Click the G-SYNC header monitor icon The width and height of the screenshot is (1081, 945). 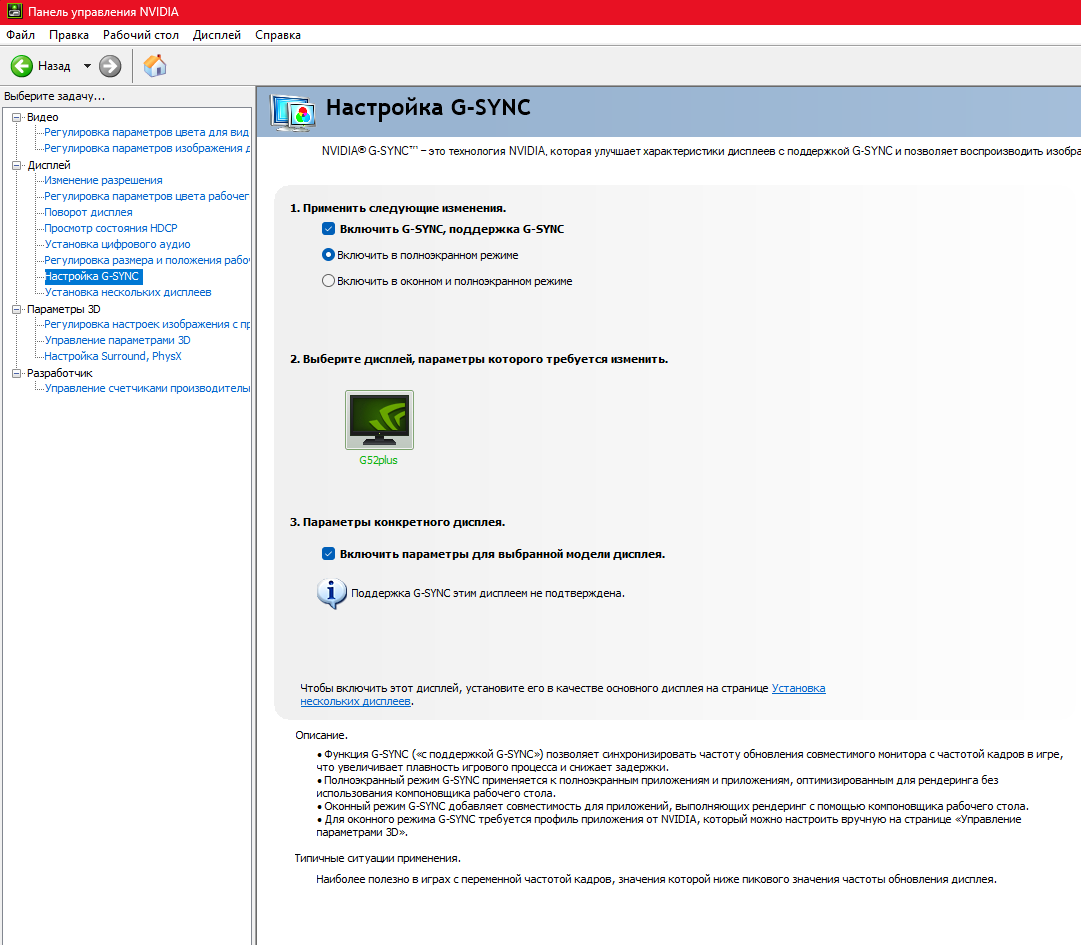tap(292, 109)
